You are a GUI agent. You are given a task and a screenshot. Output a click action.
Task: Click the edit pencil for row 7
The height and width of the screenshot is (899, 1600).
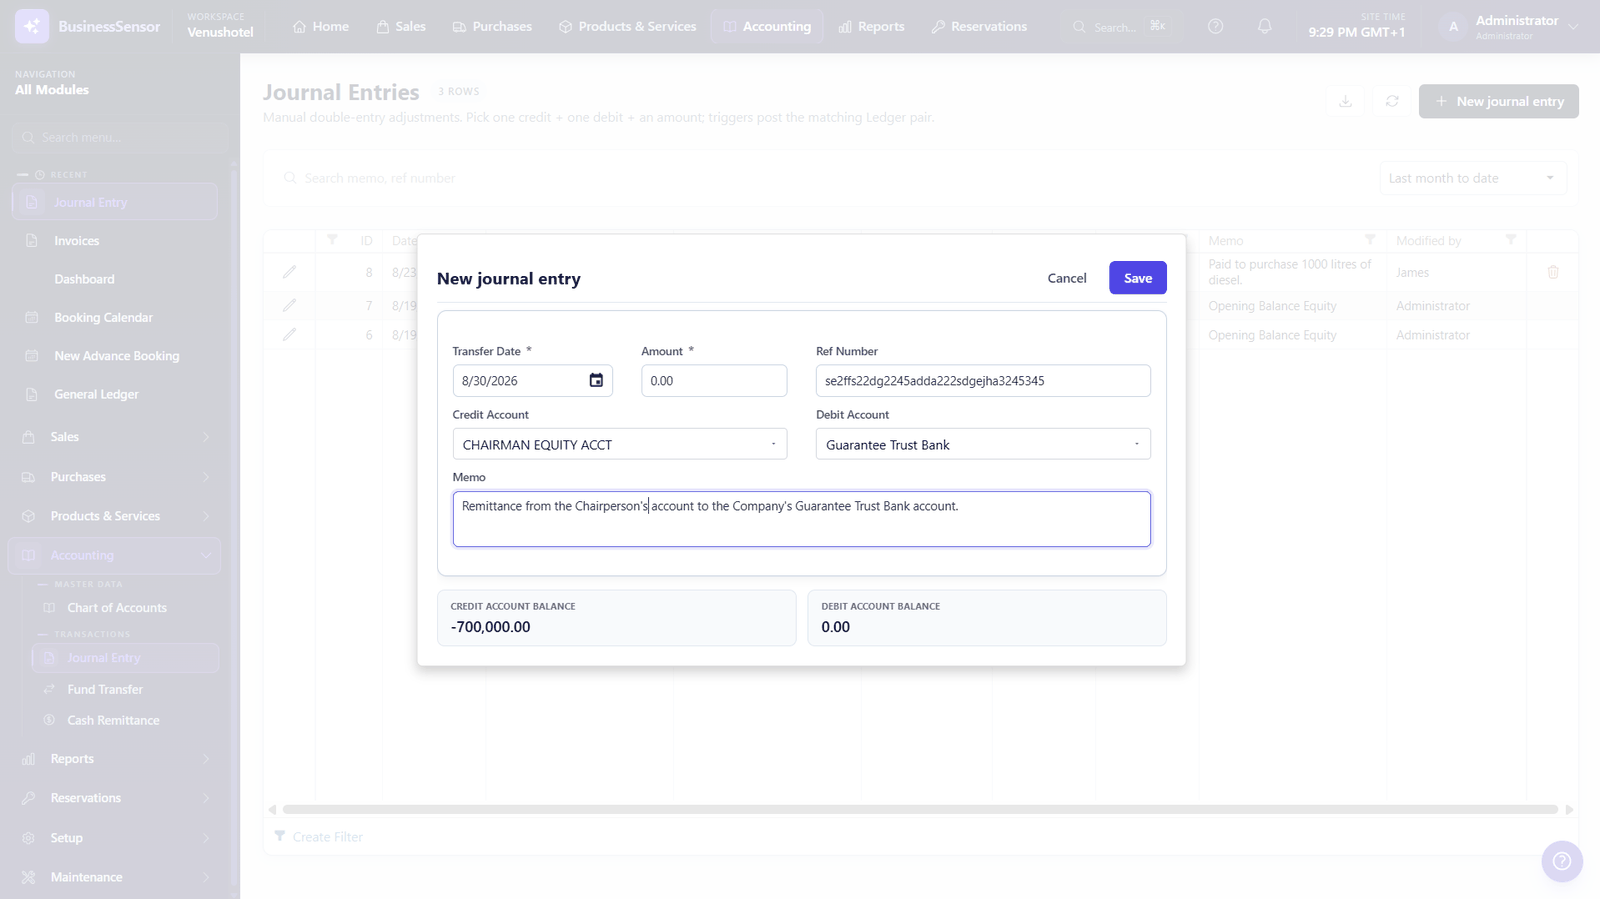pyautogui.click(x=289, y=305)
